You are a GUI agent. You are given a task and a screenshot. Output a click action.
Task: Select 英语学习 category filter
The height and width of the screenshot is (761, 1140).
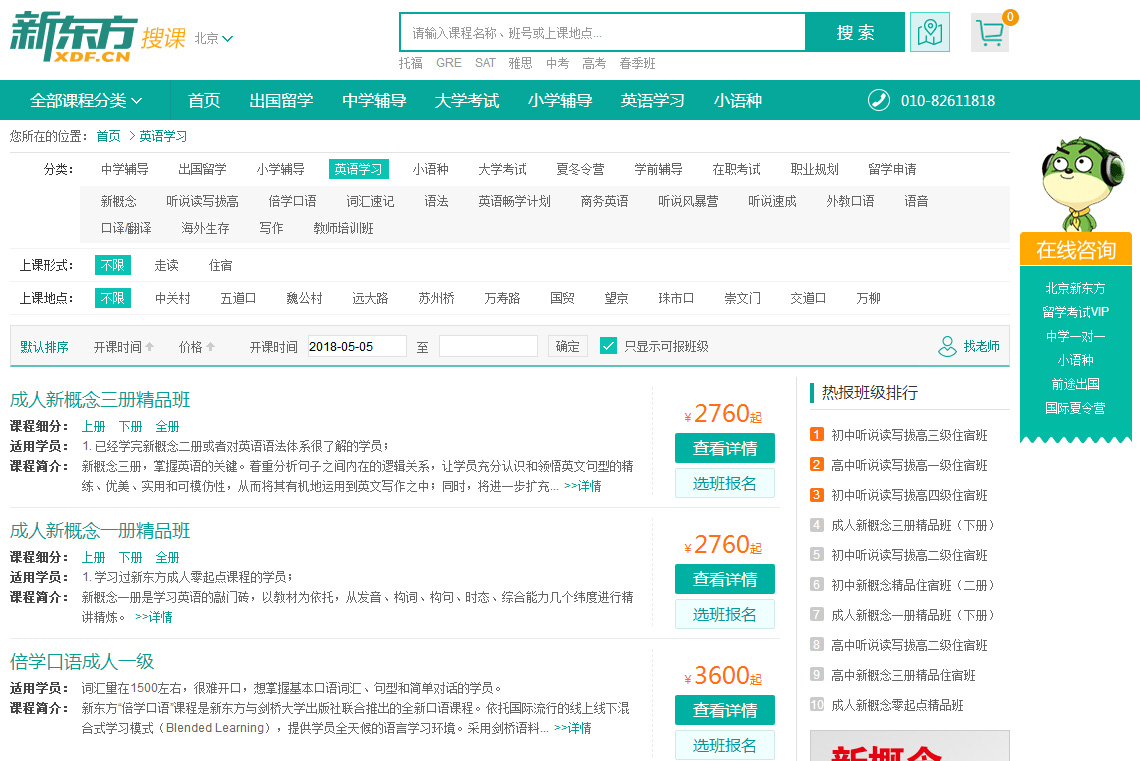point(358,169)
